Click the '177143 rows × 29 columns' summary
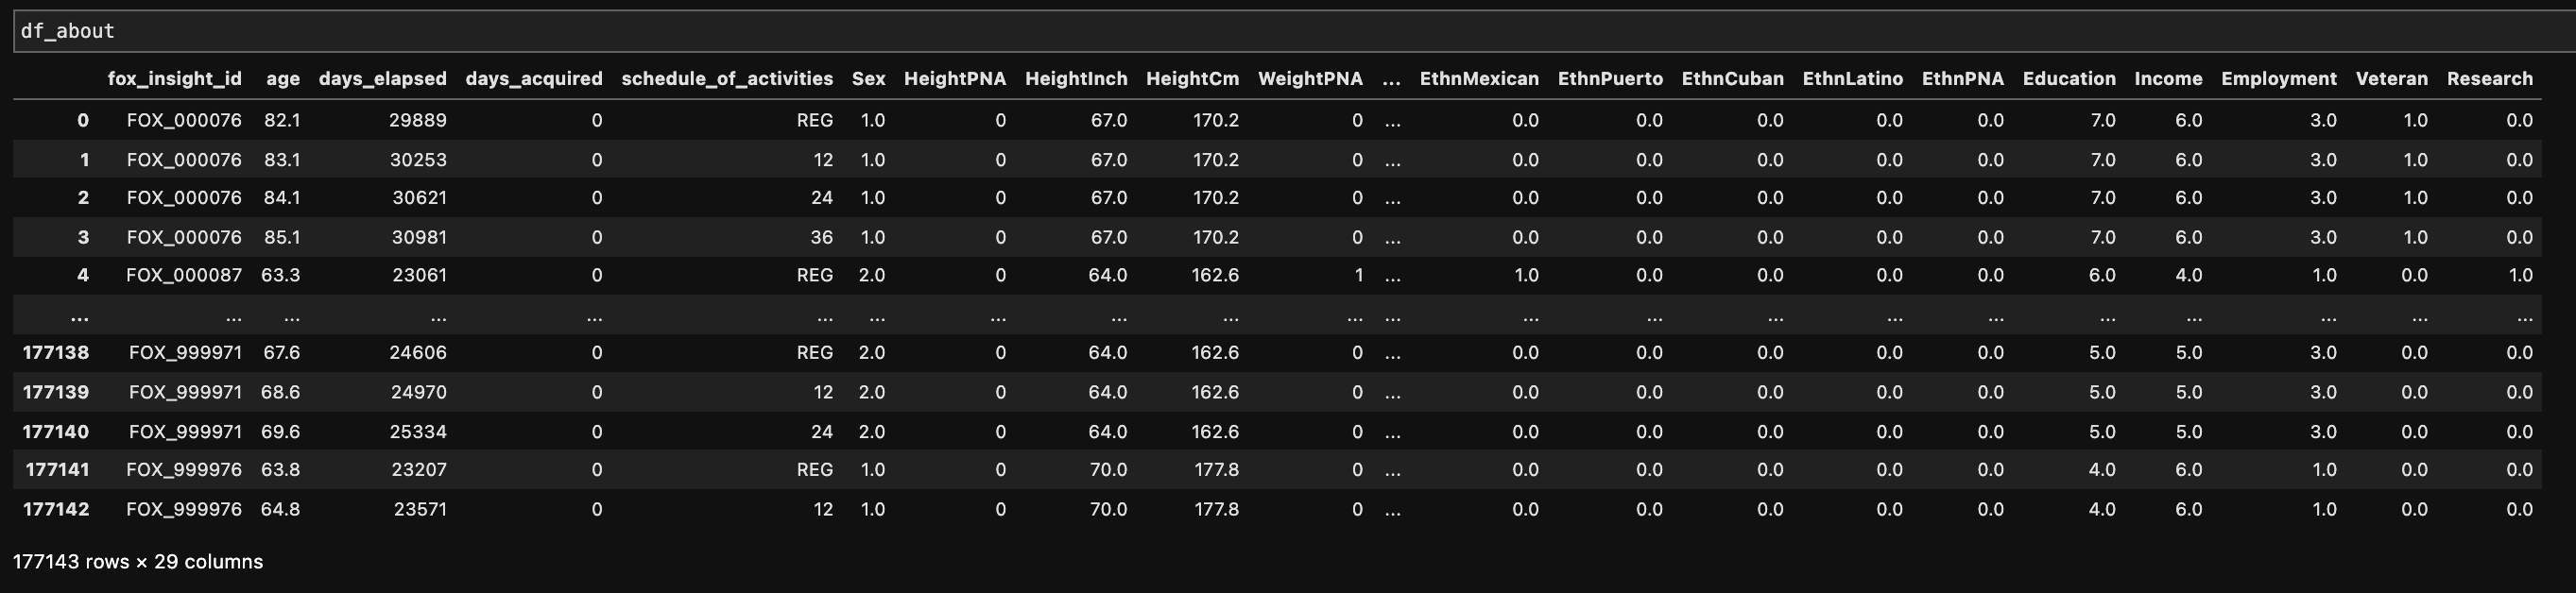2576x593 pixels. (x=138, y=562)
